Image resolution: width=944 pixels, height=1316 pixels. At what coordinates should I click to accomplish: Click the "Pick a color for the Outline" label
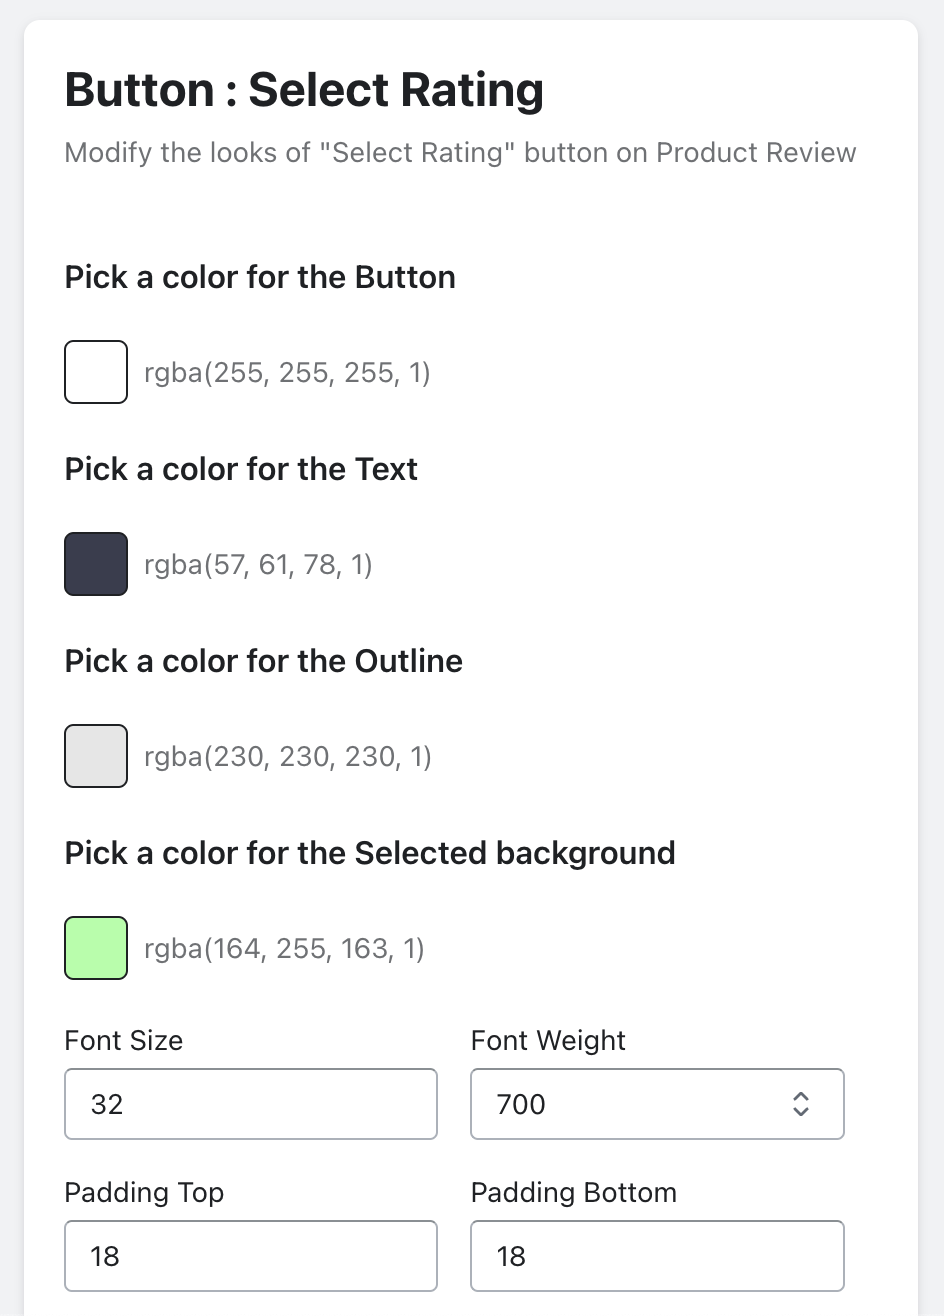[x=263, y=661]
